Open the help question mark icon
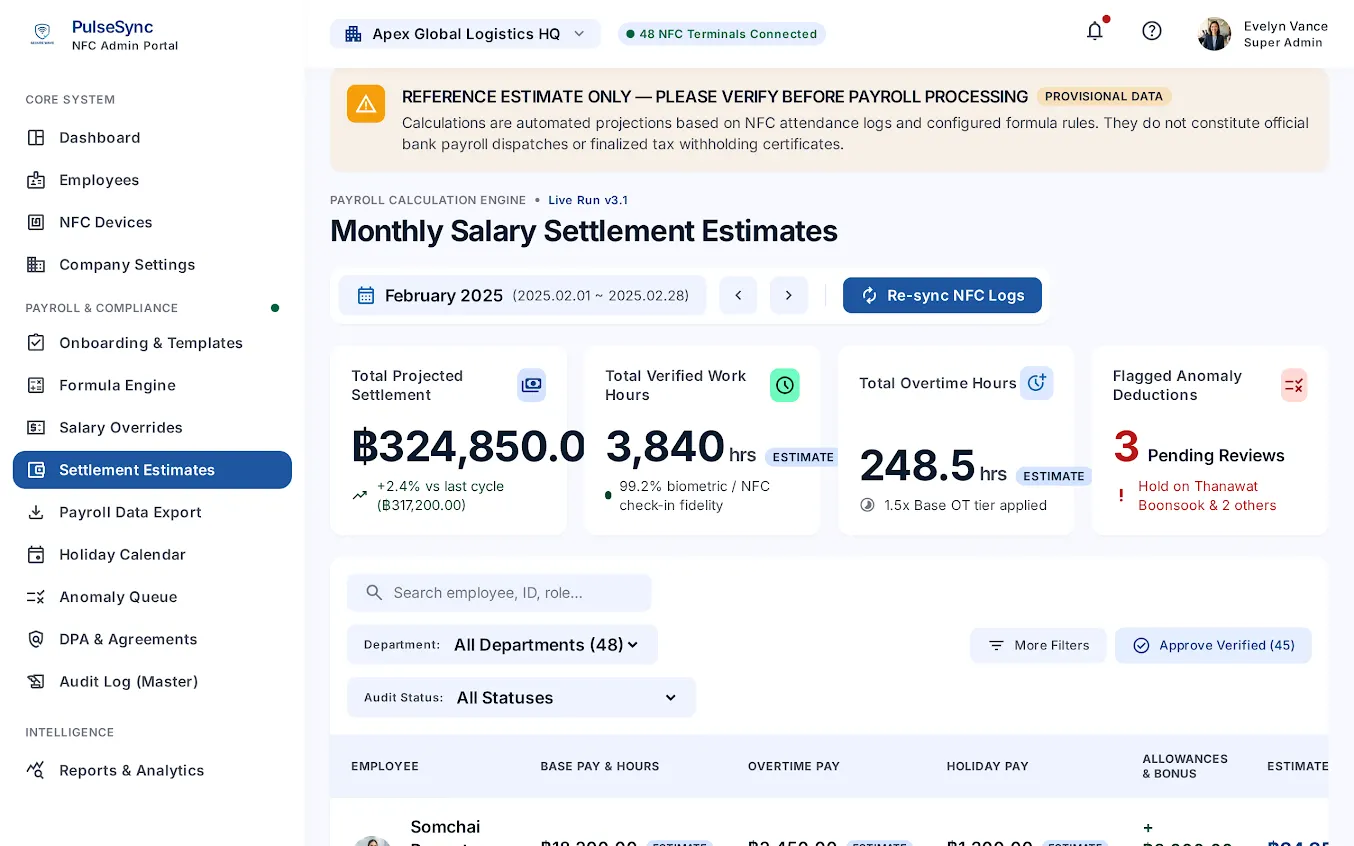 [x=1152, y=31]
